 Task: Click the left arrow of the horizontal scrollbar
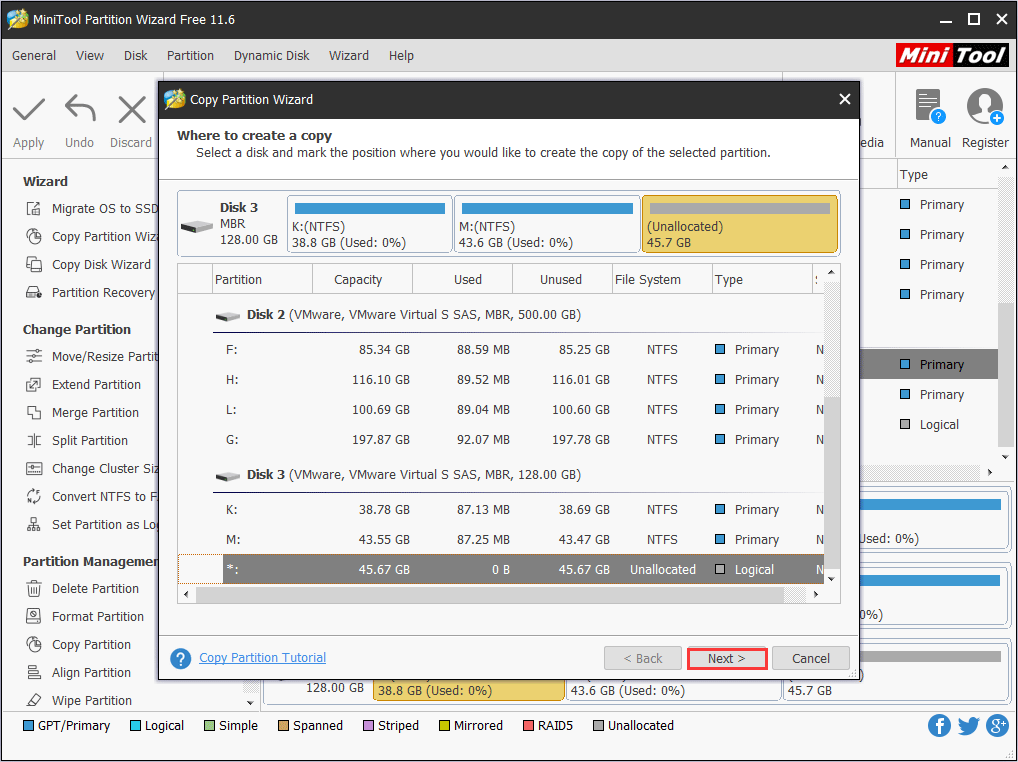(x=186, y=593)
